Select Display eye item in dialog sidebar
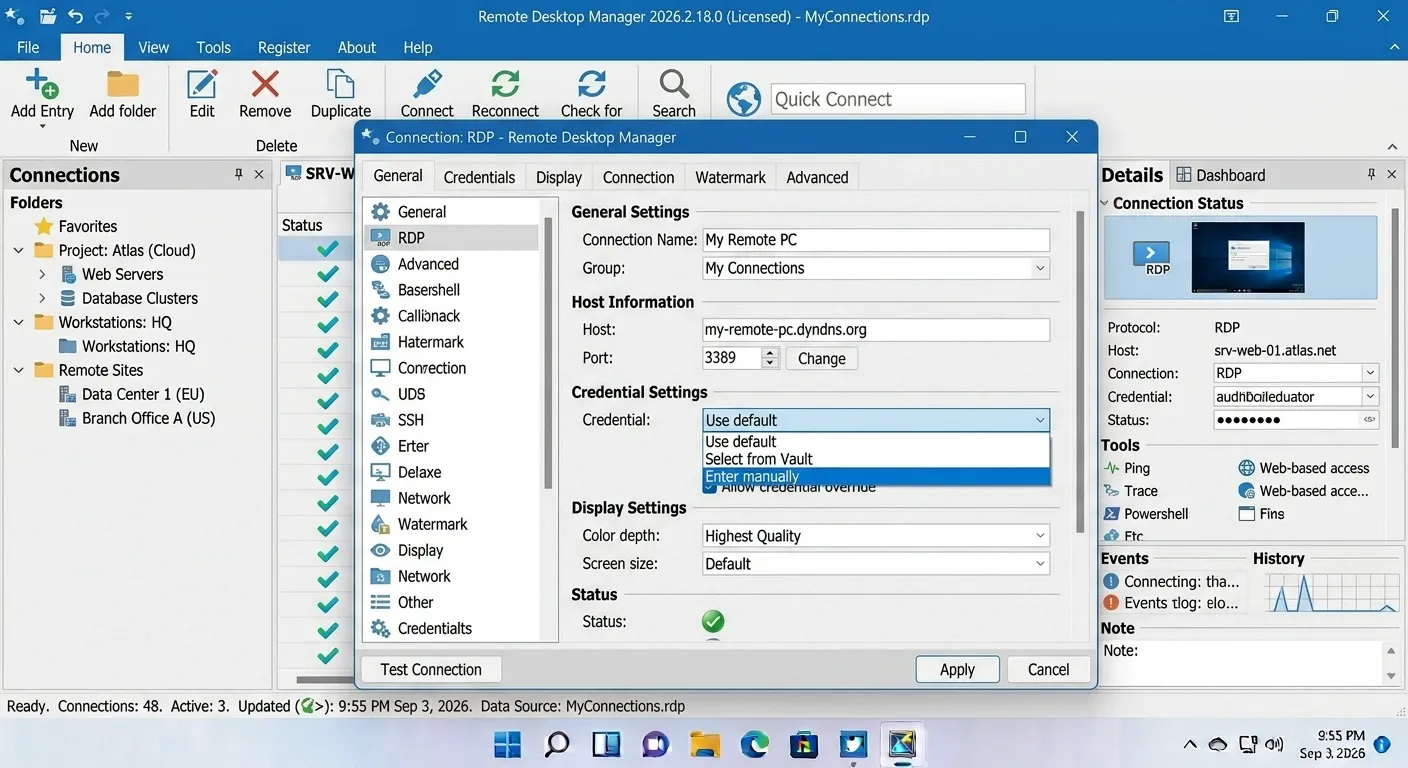The width and height of the screenshot is (1408, 768). [451, 550]
